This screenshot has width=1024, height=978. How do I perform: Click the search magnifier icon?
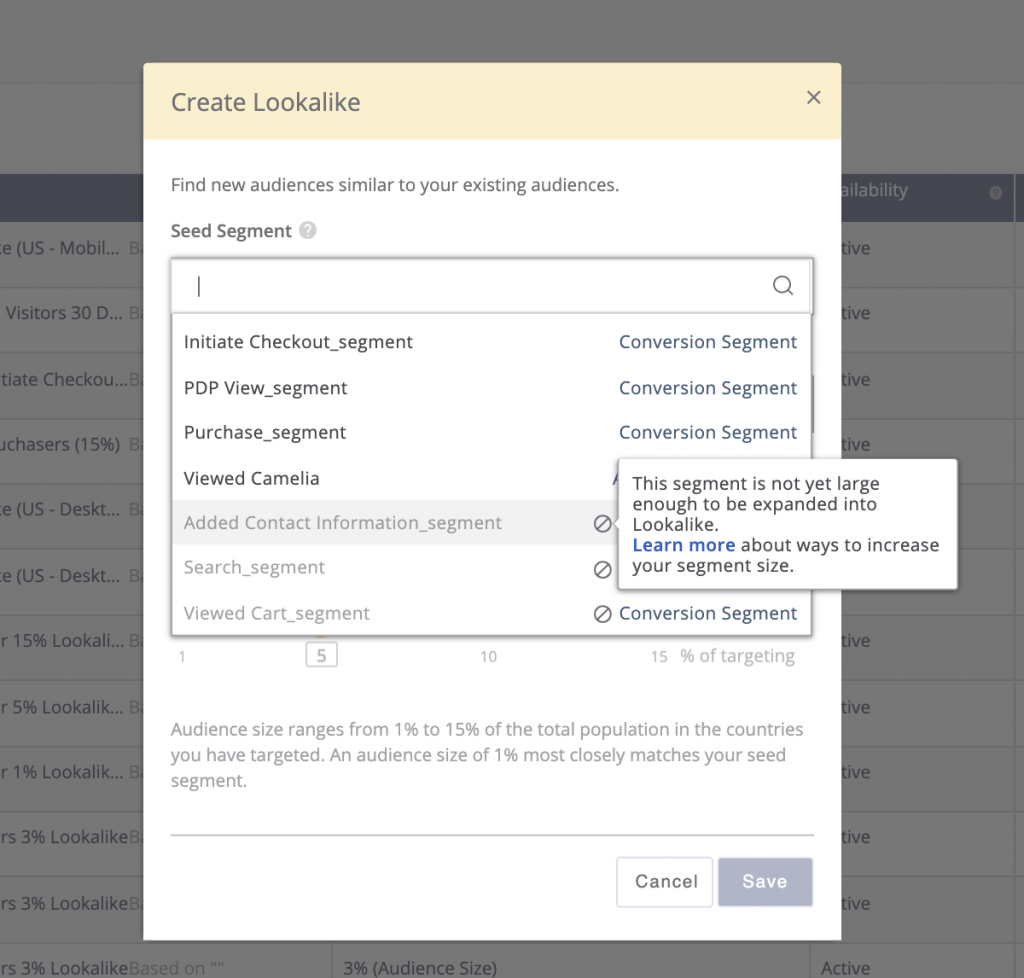tap(783, 286)
